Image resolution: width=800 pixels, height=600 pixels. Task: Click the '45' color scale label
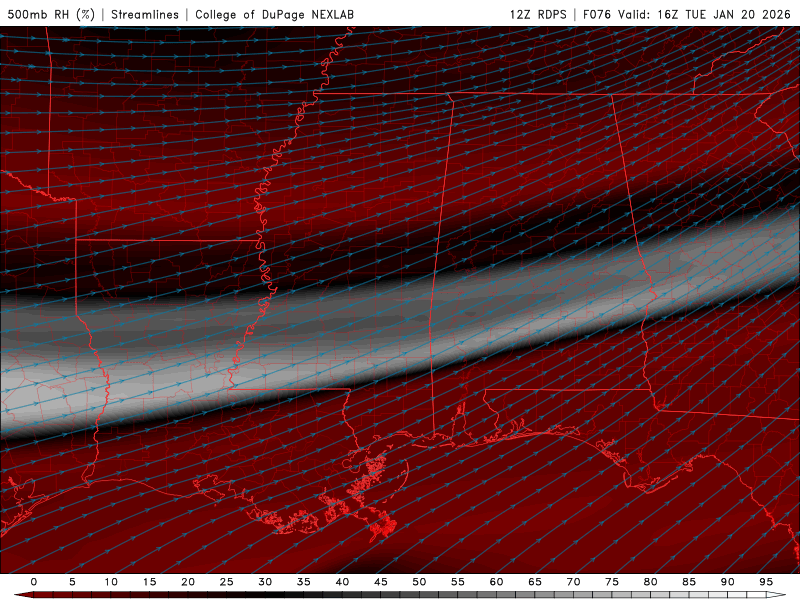[x=381, y=582]
